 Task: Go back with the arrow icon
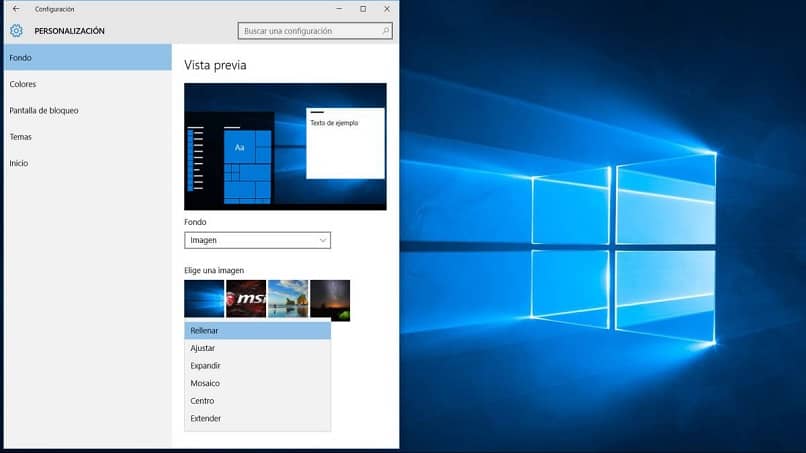coord(16,9)
